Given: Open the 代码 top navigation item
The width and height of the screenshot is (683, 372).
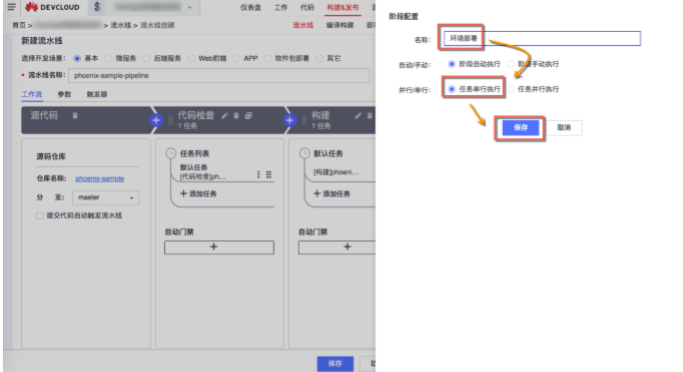Looking at the screenshot, I should (x=307, y=7).
